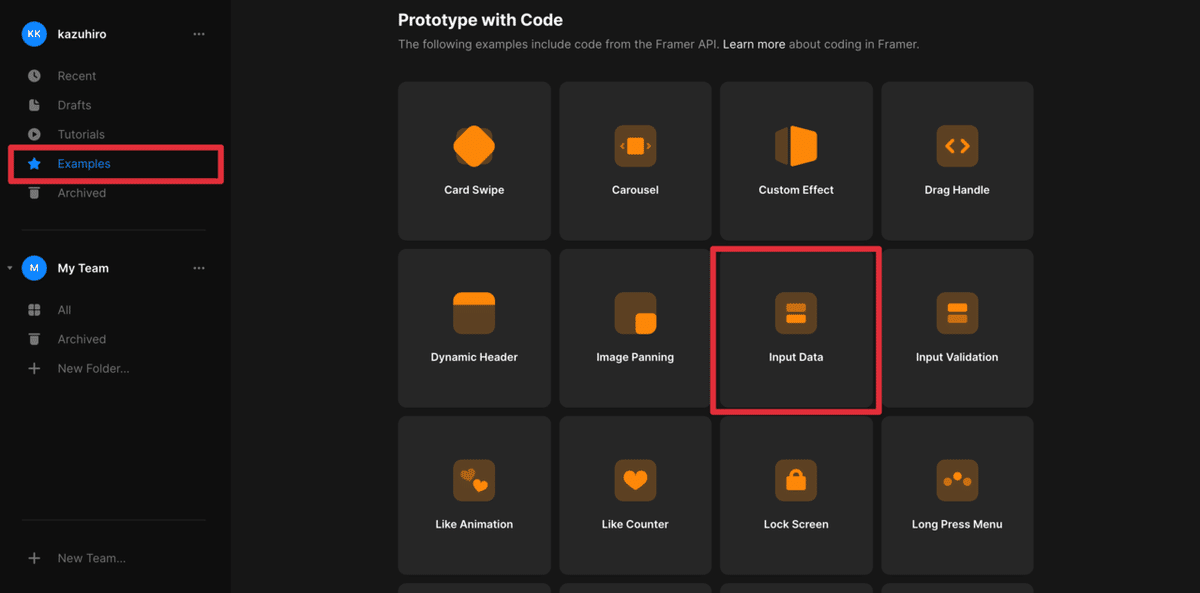Image resolution: width=1200 pixels, height=593 pixels.
Task: Click the Archived trash icon under kazuhiro
Action: [x=34, y=193]
